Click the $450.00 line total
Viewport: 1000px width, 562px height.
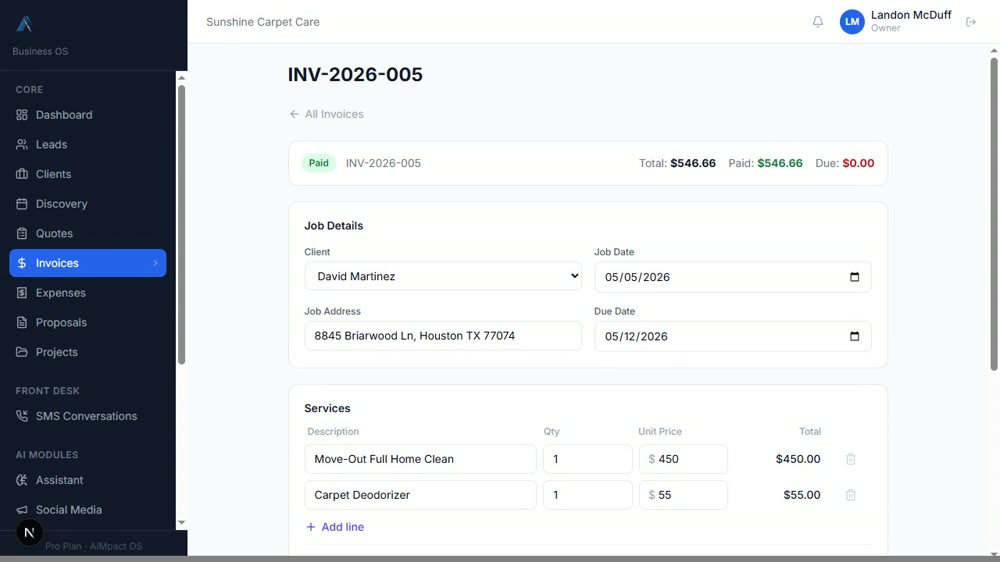(798, 459)
